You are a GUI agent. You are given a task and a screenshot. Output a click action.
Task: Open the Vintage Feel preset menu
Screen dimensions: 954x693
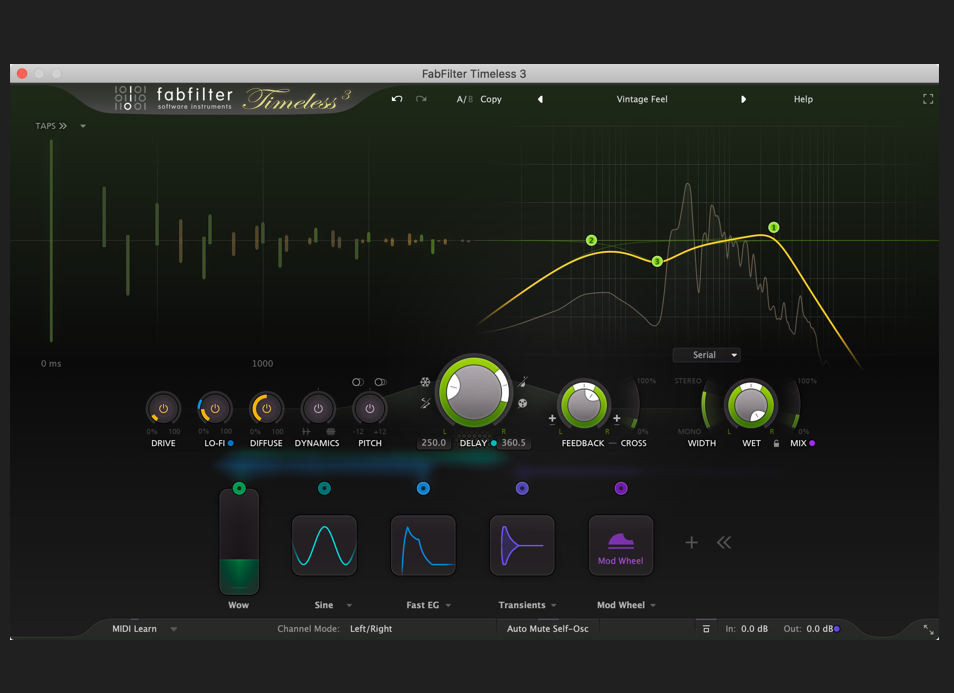[x=642, y=99]
